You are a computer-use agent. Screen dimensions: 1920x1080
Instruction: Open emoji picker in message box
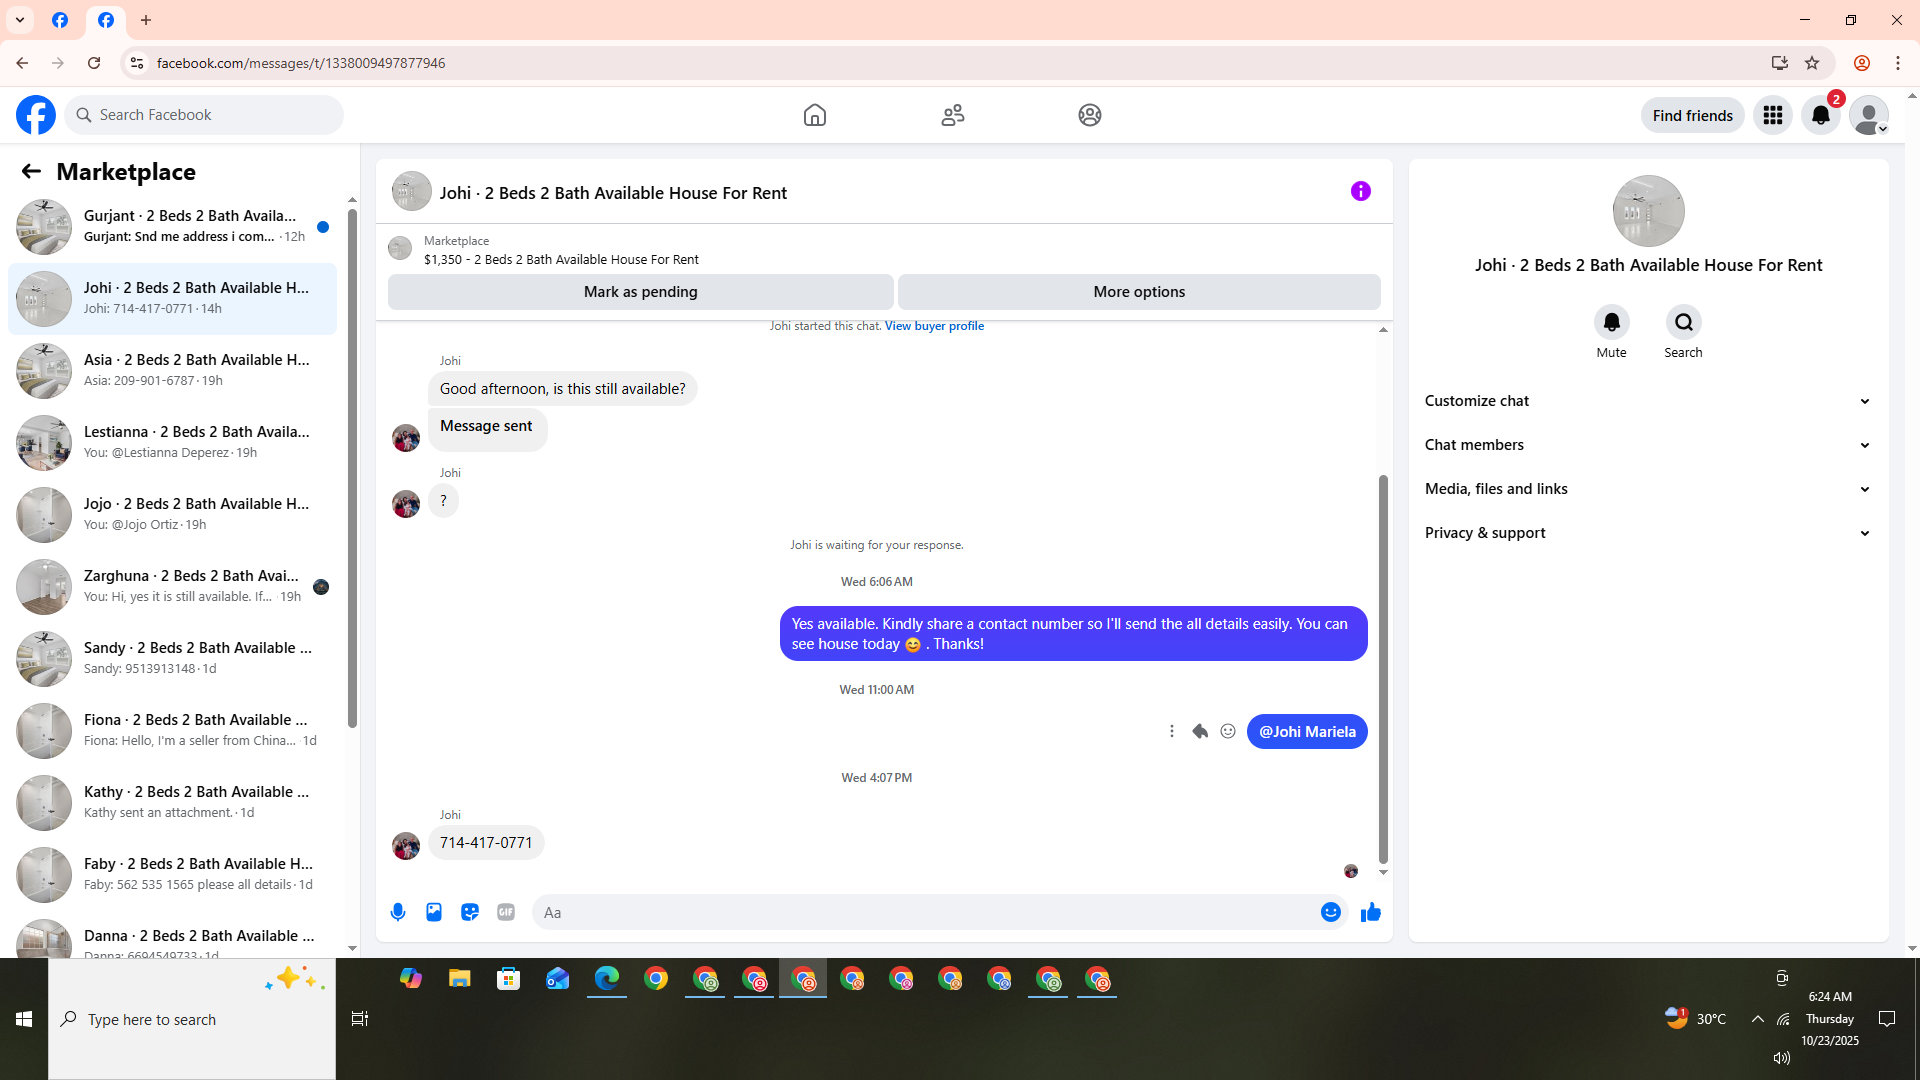point(1330,912)
